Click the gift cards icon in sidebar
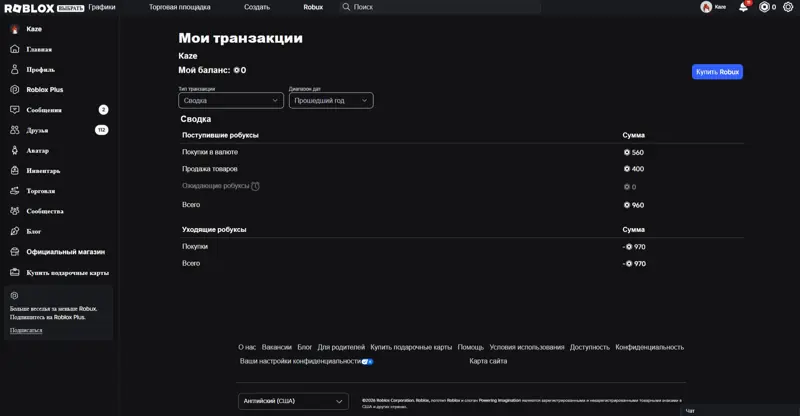 pos(15,272)
